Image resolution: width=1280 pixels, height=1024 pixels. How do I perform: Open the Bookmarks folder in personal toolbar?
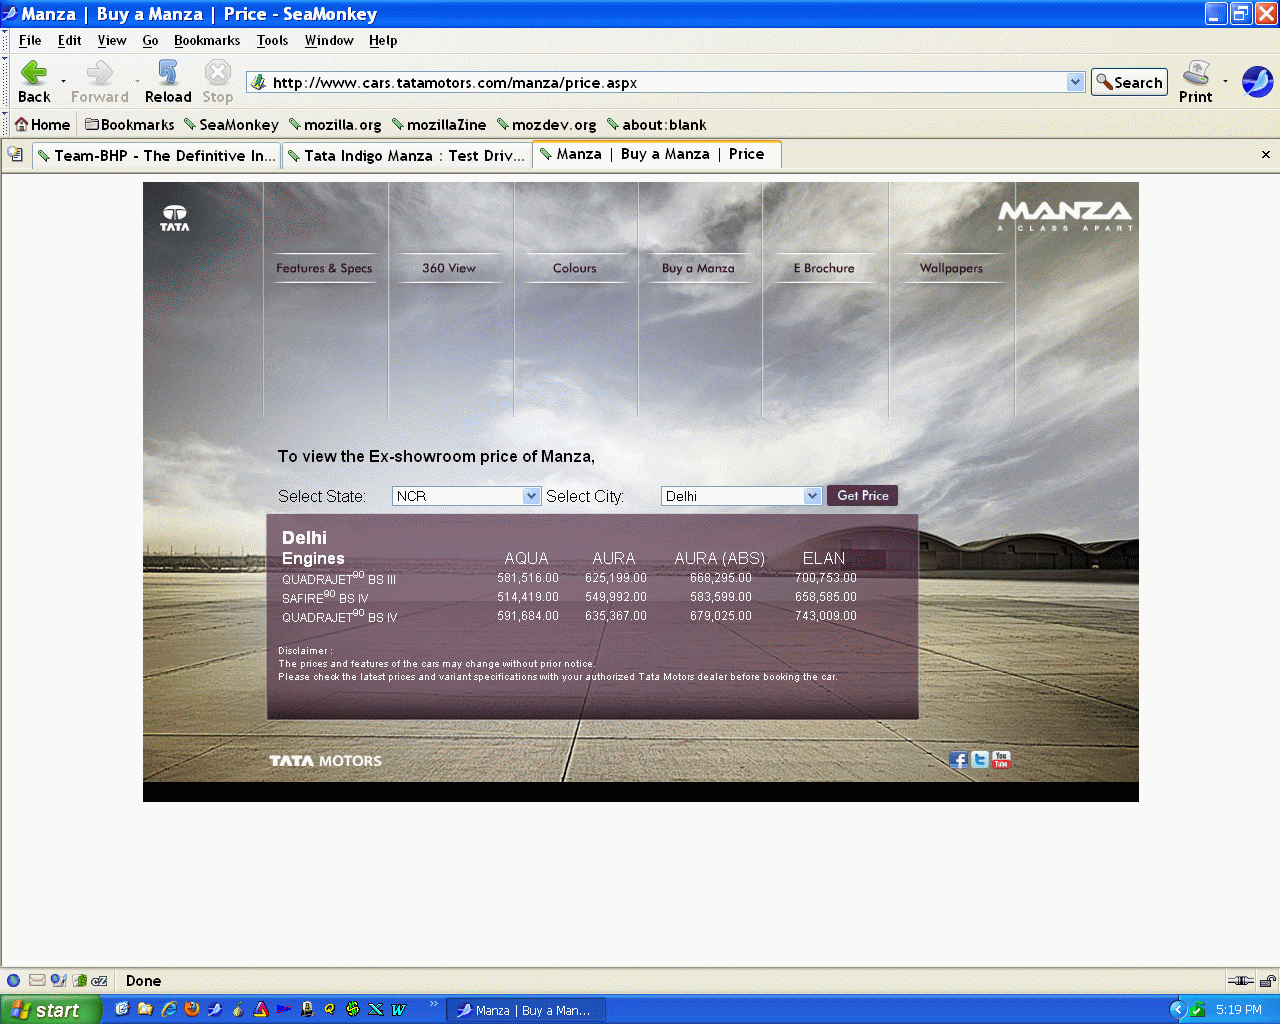[x=130, y=125]
